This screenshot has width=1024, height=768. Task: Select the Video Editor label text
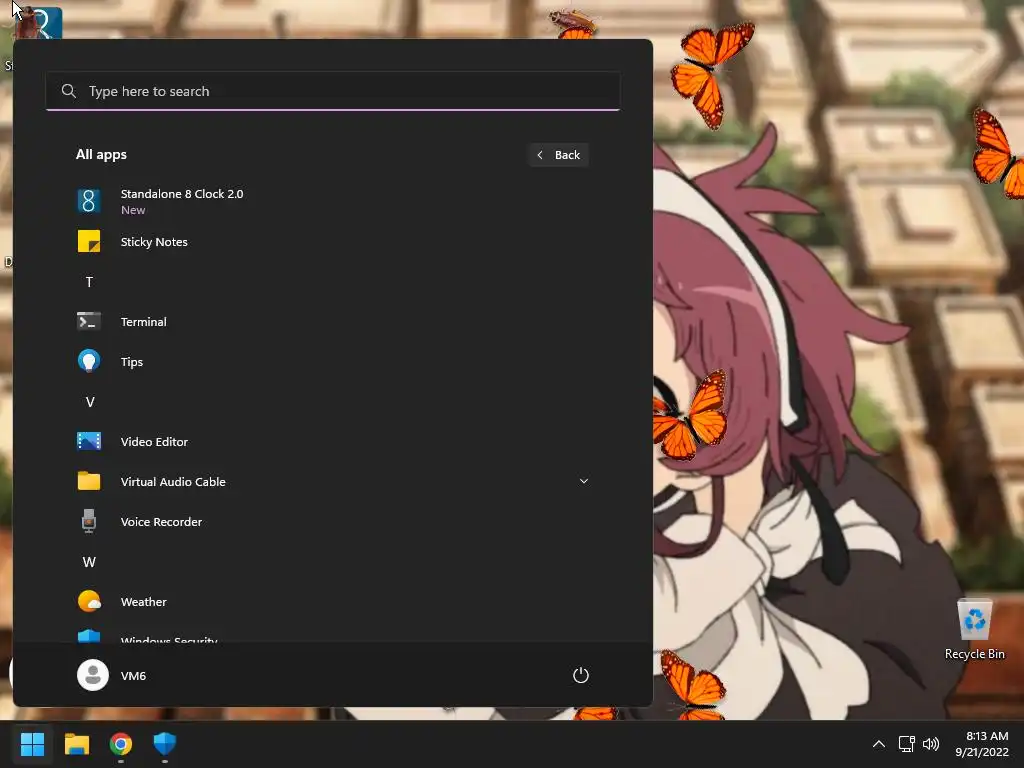pyautogui.click(x=154, y=442)
